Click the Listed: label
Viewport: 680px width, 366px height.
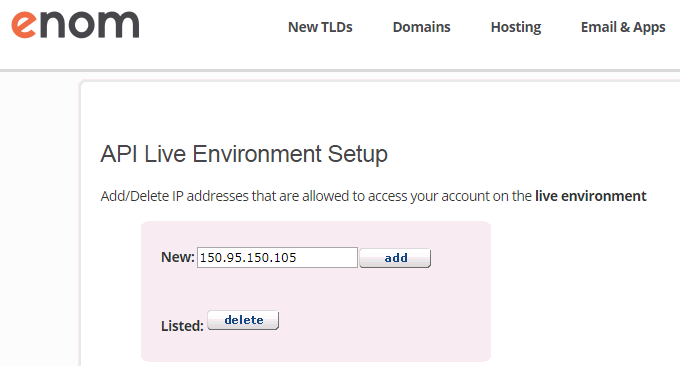182,326
